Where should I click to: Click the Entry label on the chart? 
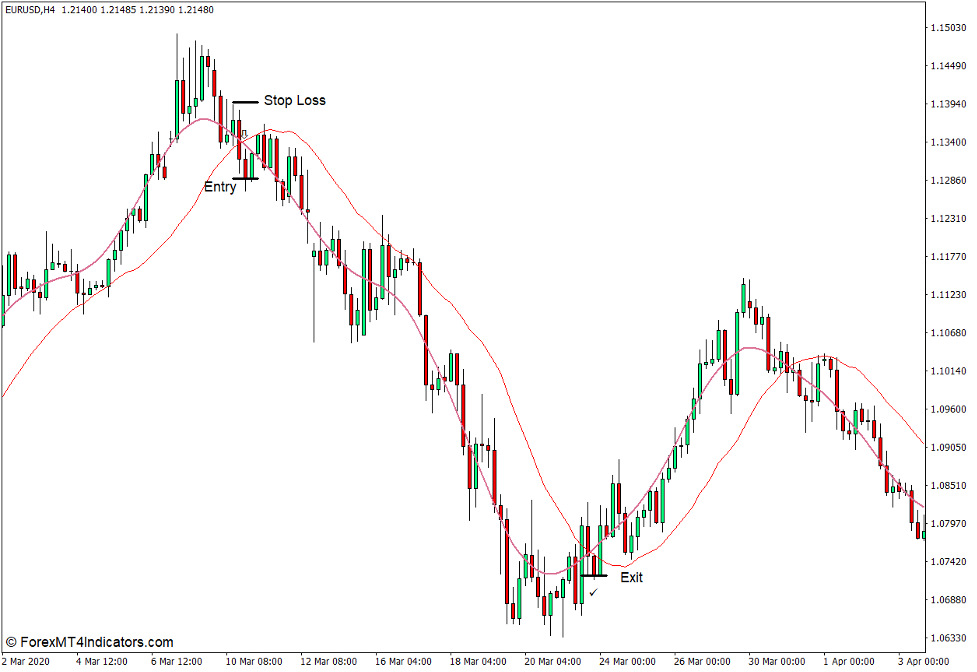pyautogui.click(x=221, y=187)
